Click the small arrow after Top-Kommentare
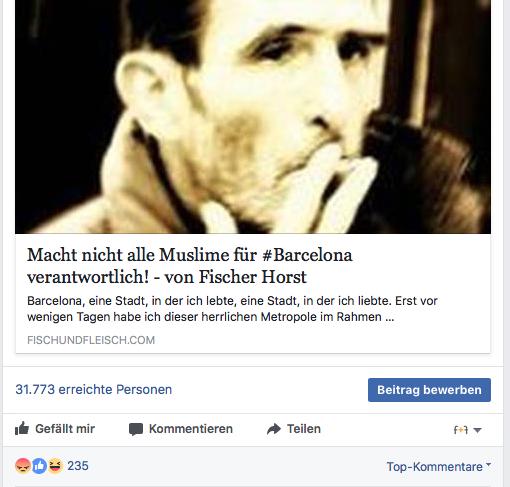The height and width of the screenshot is (487, 510). pos(489,464)
